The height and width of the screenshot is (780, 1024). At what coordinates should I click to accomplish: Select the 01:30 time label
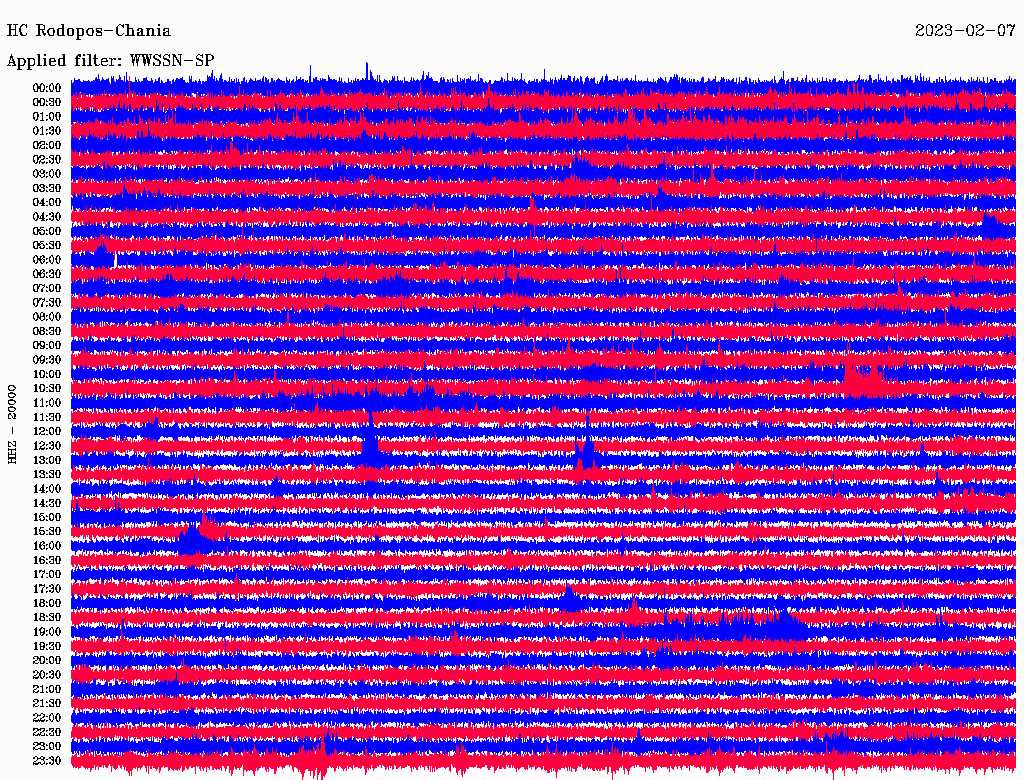pyautogui.click(x=47, y=131)
